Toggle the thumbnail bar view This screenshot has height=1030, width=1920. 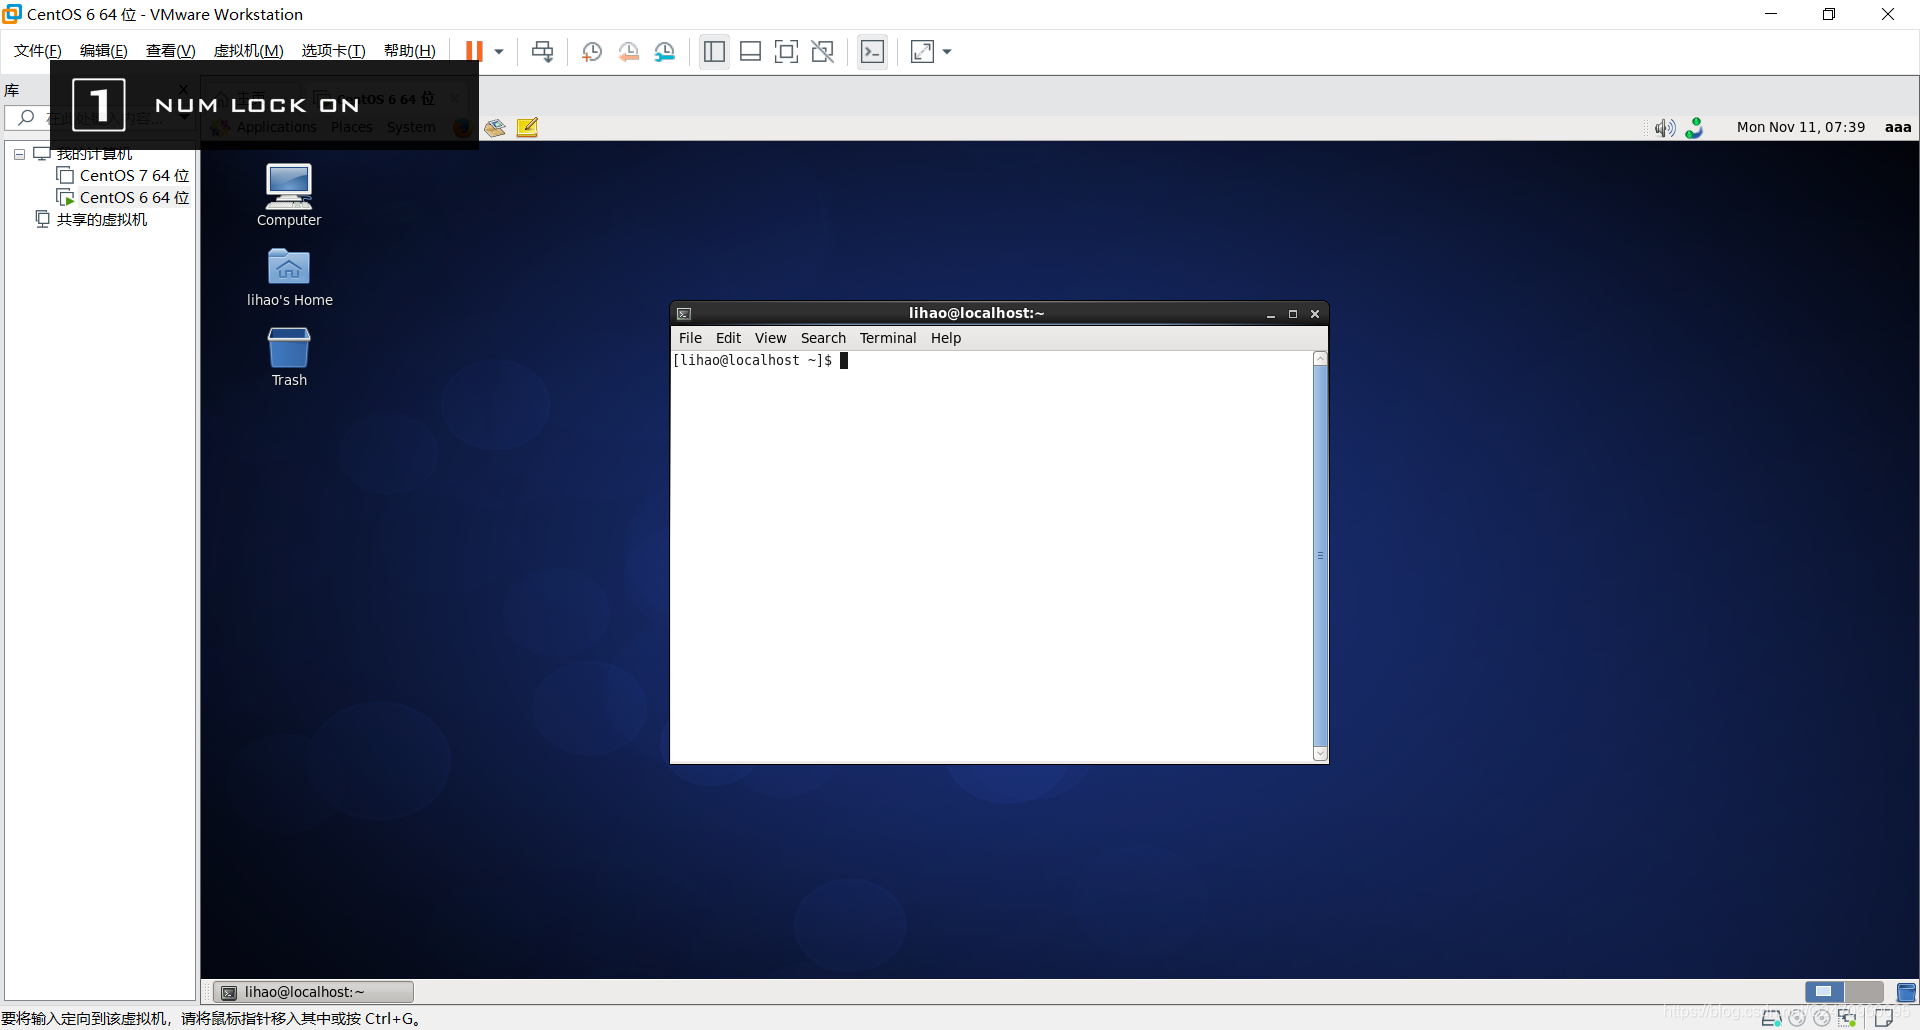[x=750, y=52]
